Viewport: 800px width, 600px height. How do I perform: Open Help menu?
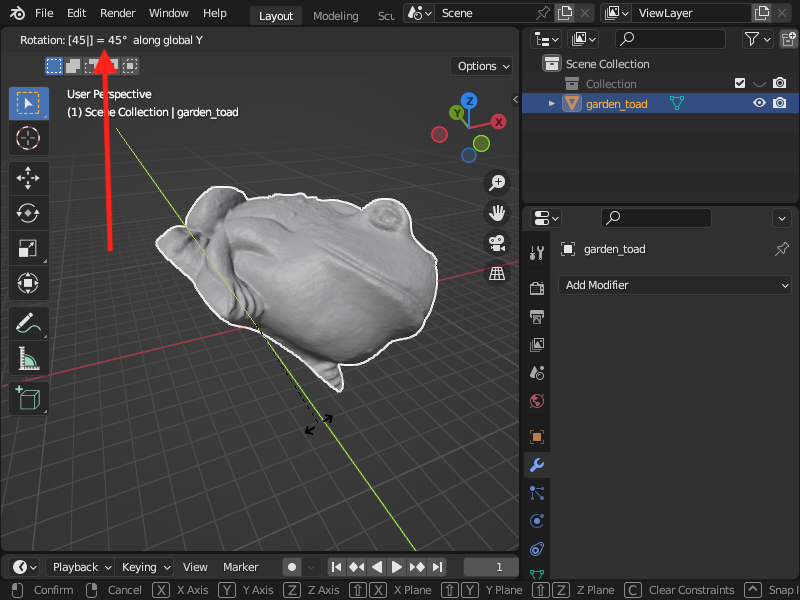point(214,13)
